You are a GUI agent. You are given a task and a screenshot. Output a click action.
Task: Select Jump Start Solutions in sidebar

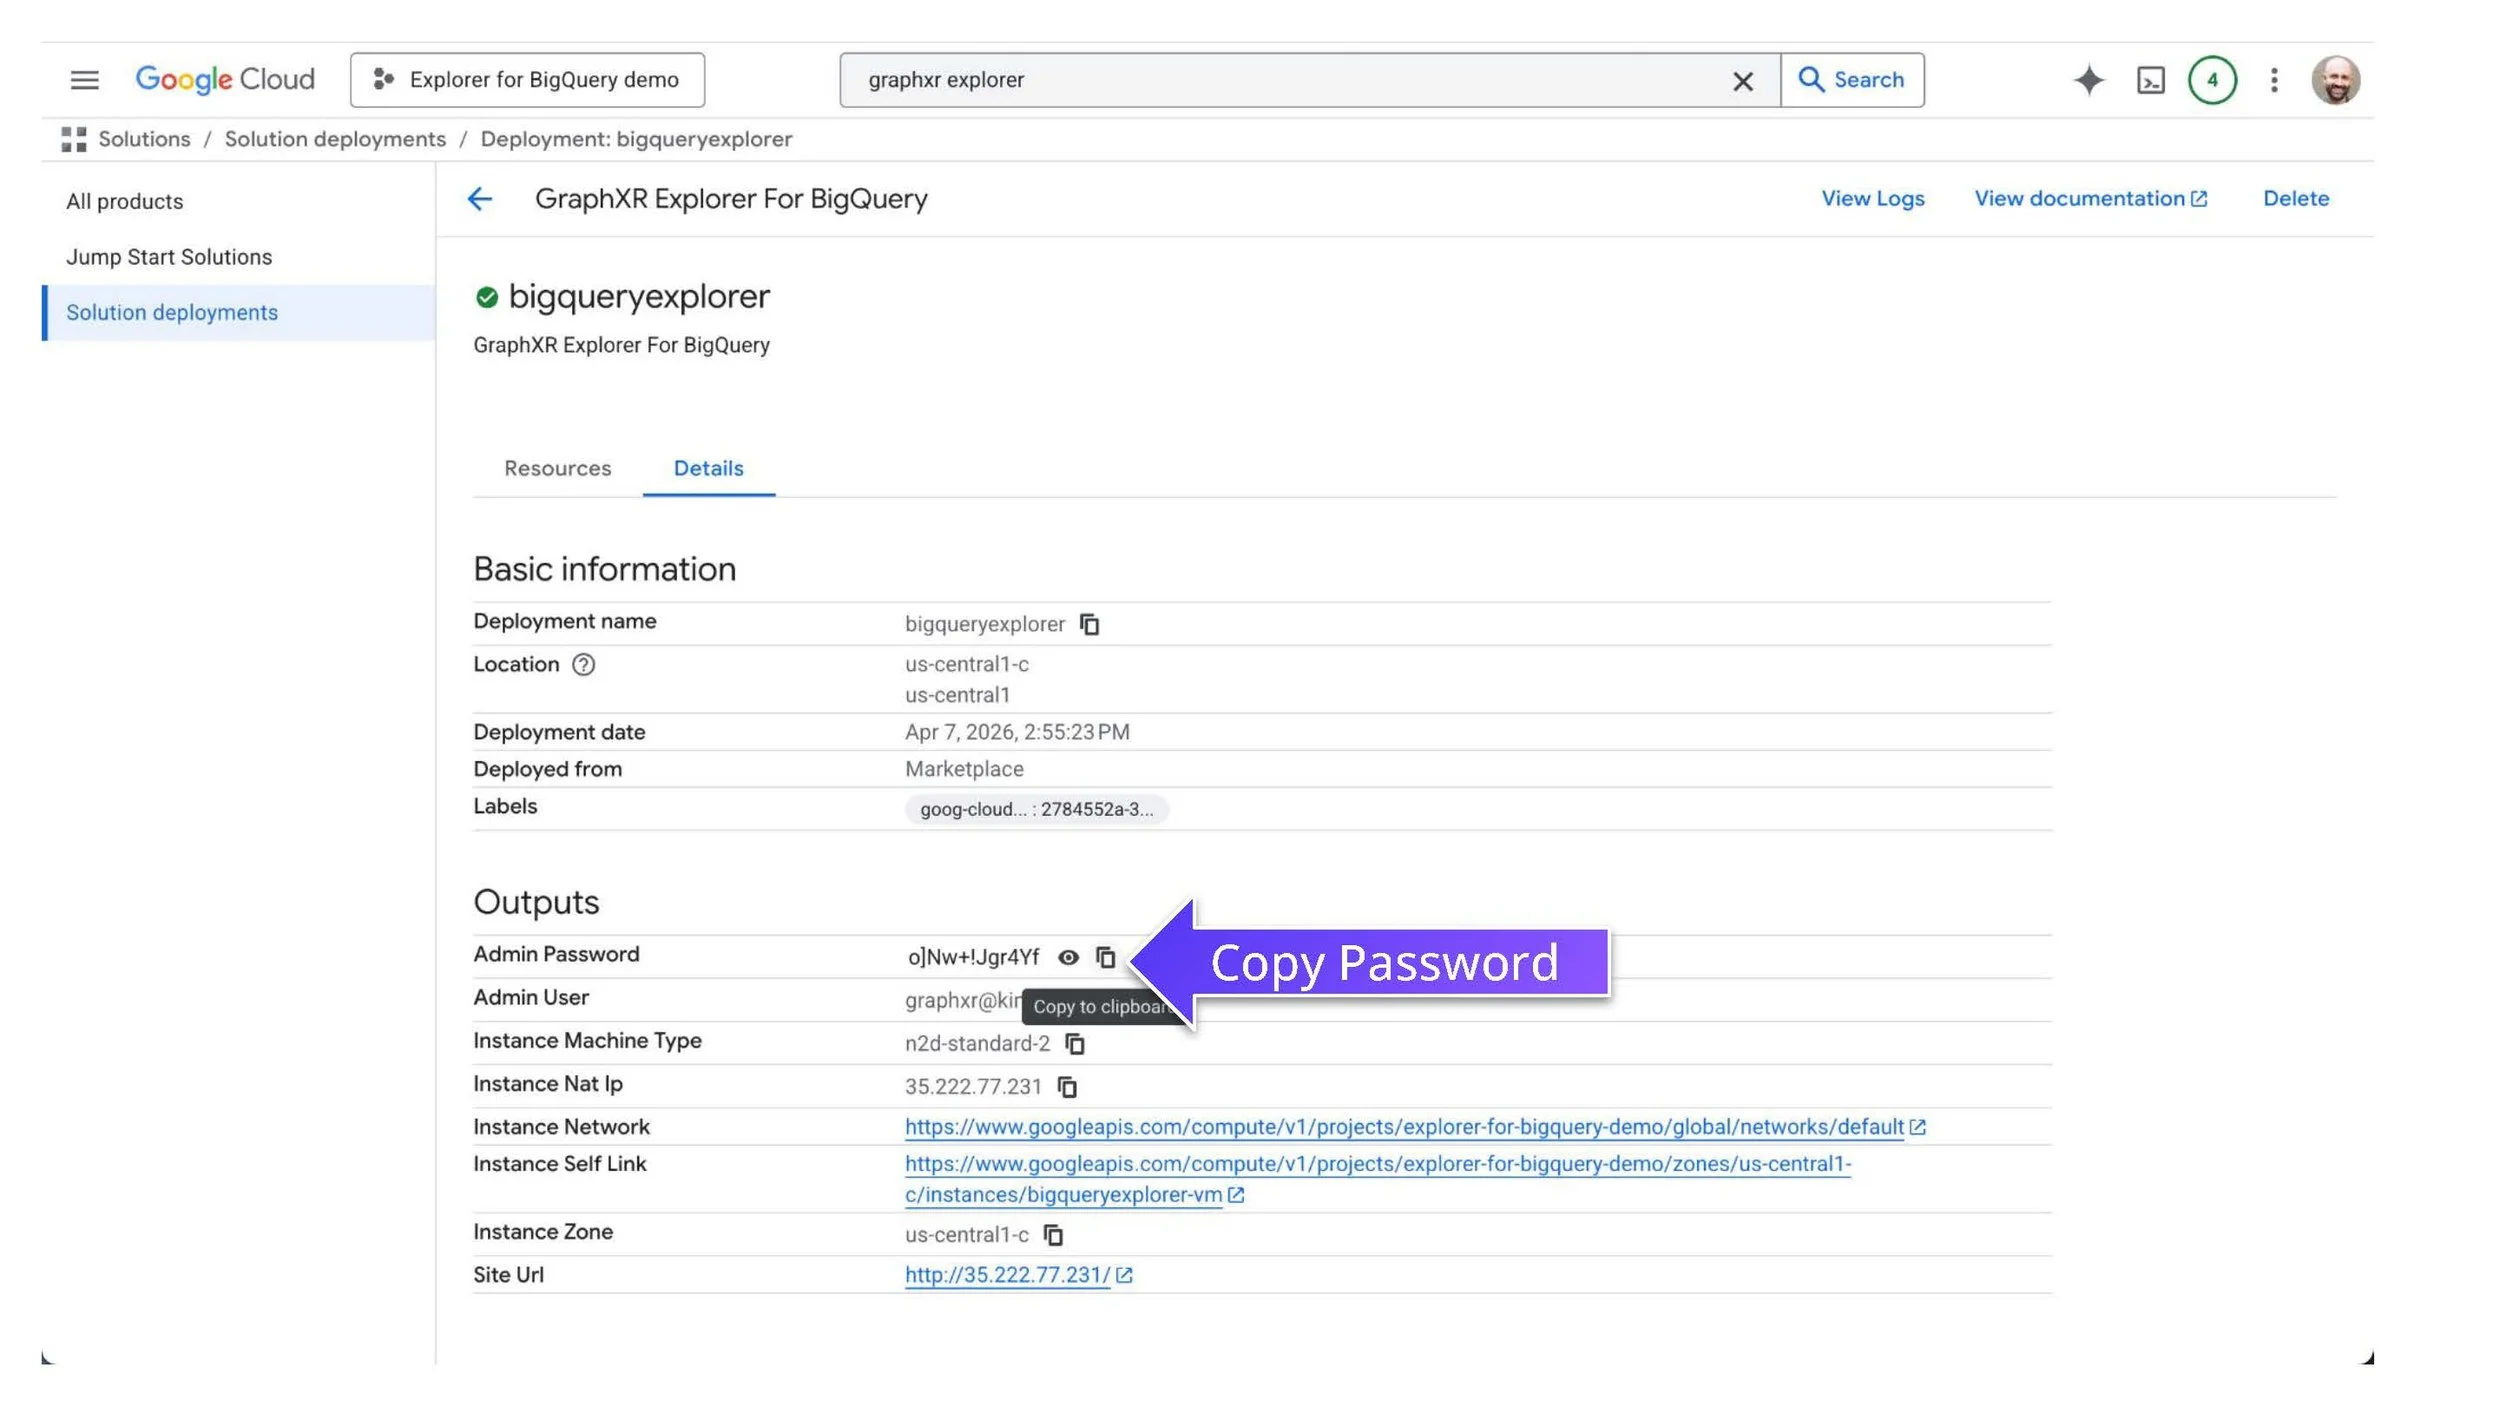click(x=169, y=257)
